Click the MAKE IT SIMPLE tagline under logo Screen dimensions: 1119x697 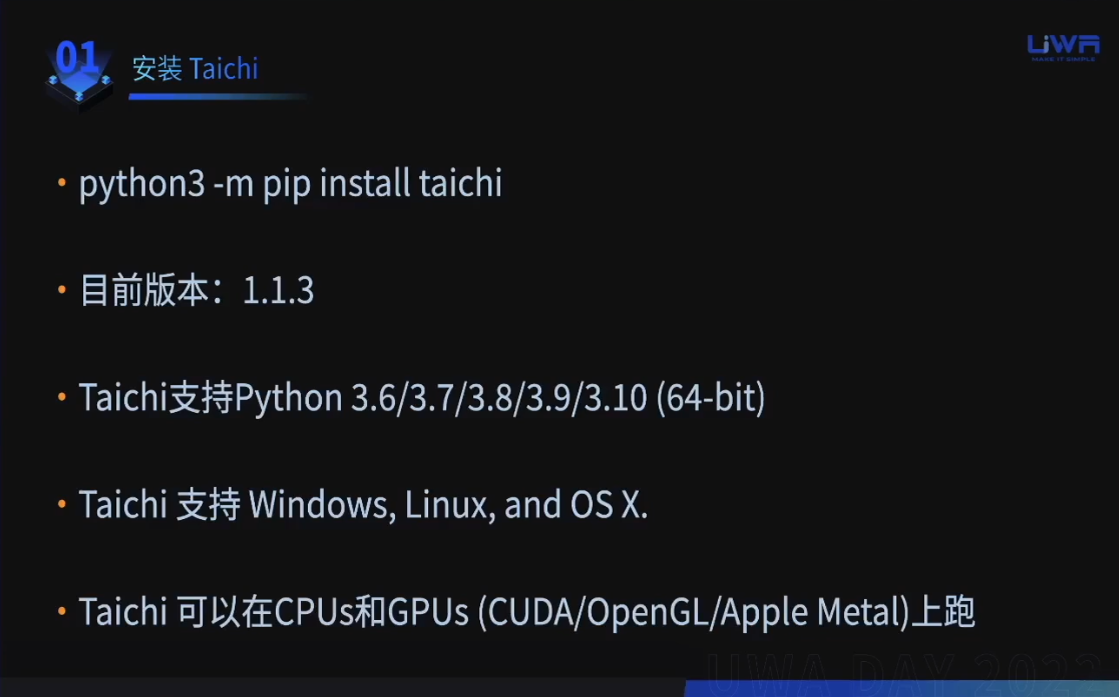[x=1063, y=59]
